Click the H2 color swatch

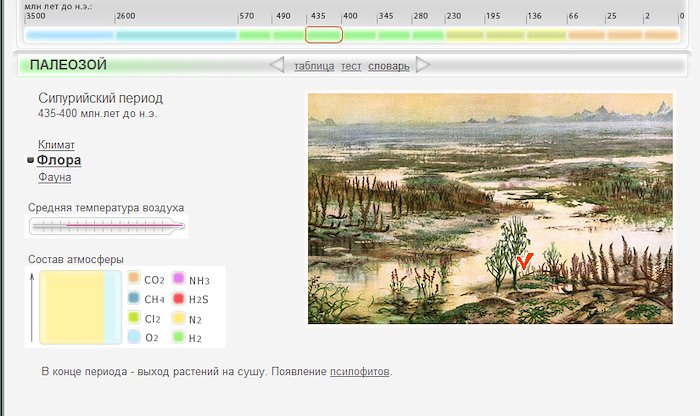point(179,337)
